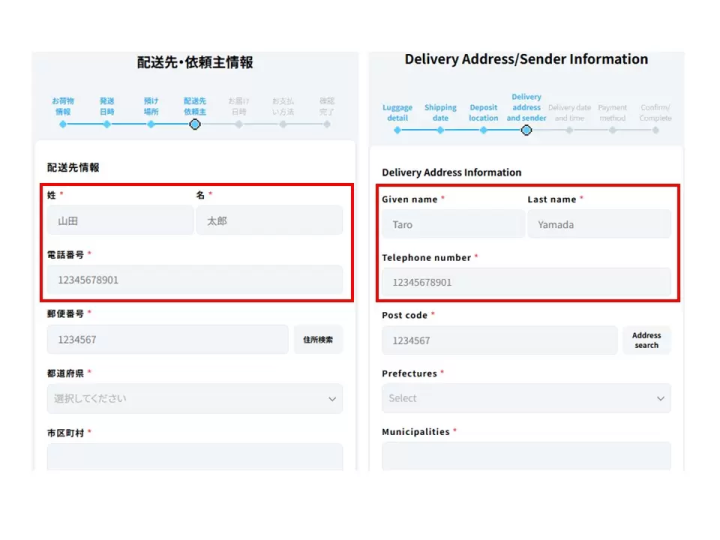720x540 pixels.
Task: Click the 電話番号 input field
Action: coord(194,280)
